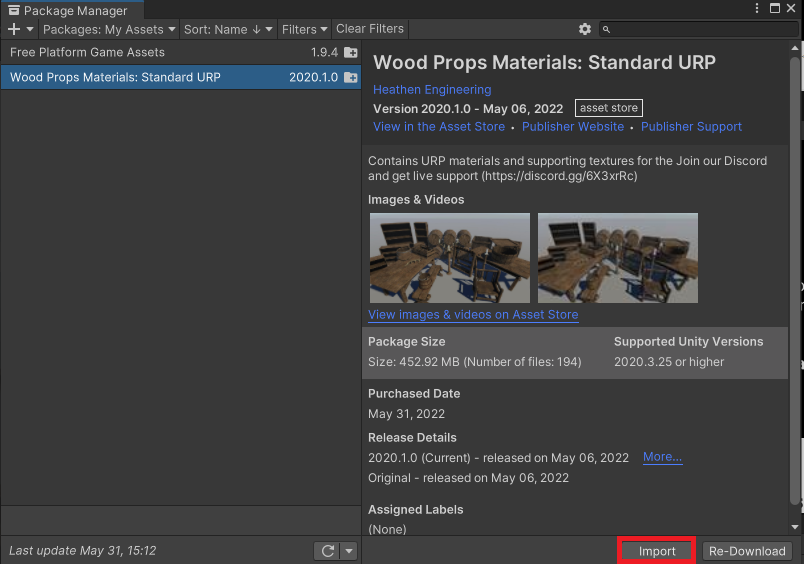Open the first wood props preview thumbnail
This screenshot has height=564, width=804.
pyautogui.click(x=450, y=258)
